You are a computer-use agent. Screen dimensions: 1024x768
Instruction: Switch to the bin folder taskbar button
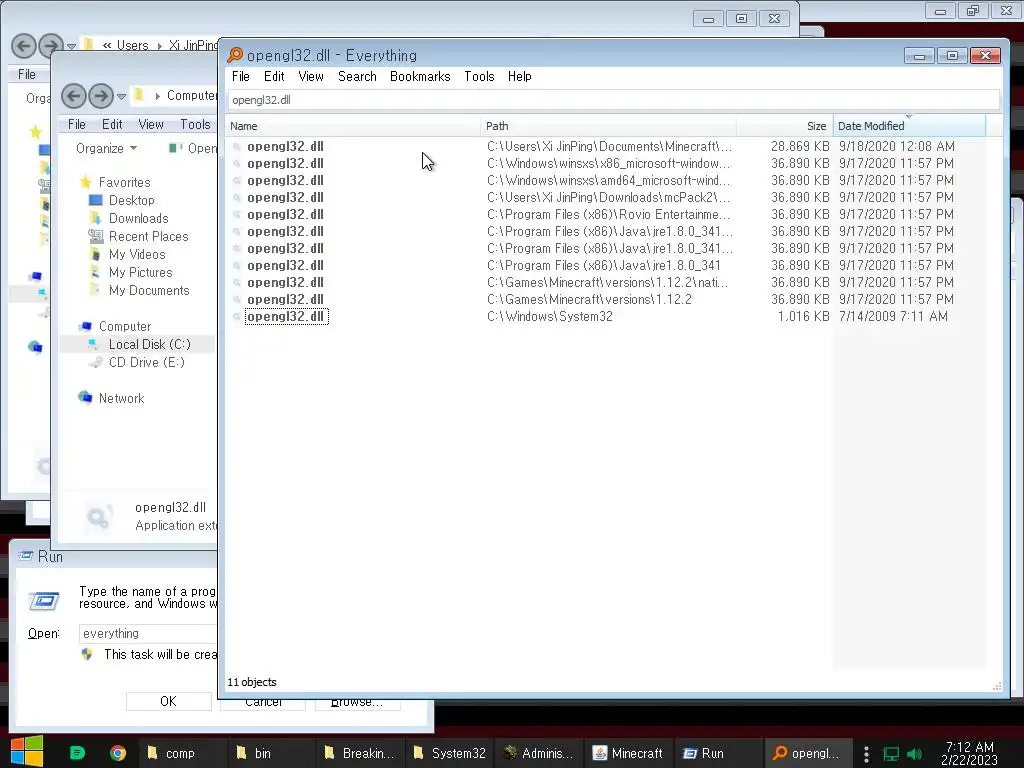(x=270, y=753)
